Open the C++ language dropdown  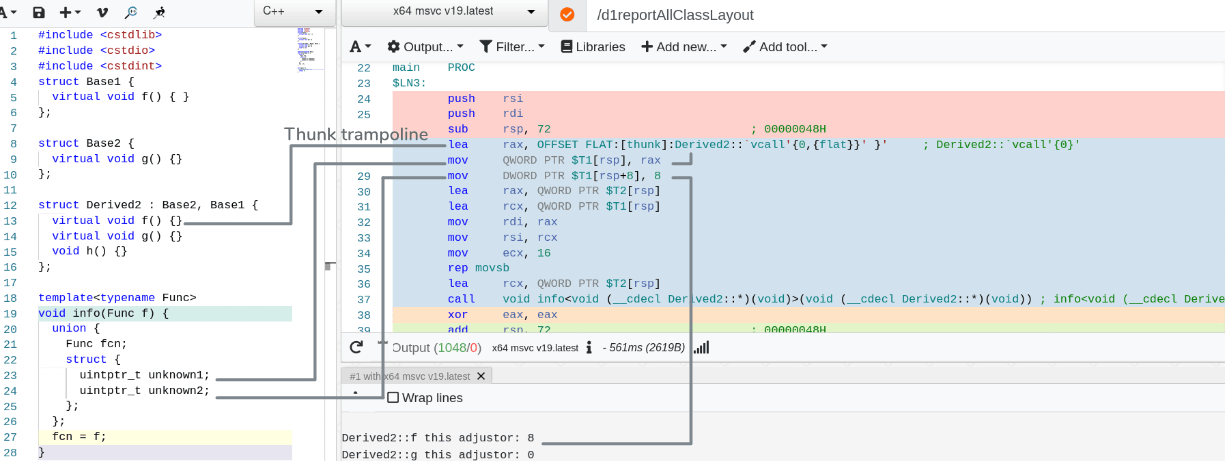pyautogui.click(x=294, y=12)
